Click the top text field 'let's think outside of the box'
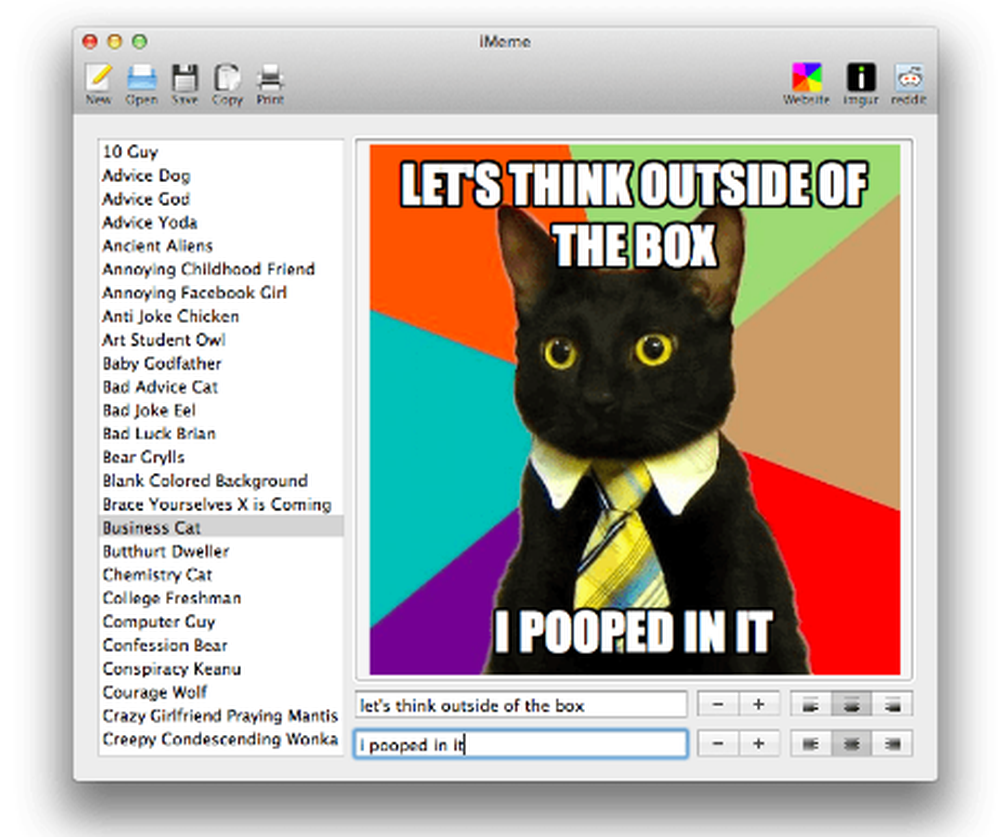The height and width of the screenshot is (837, 1000). click(521, 705)
